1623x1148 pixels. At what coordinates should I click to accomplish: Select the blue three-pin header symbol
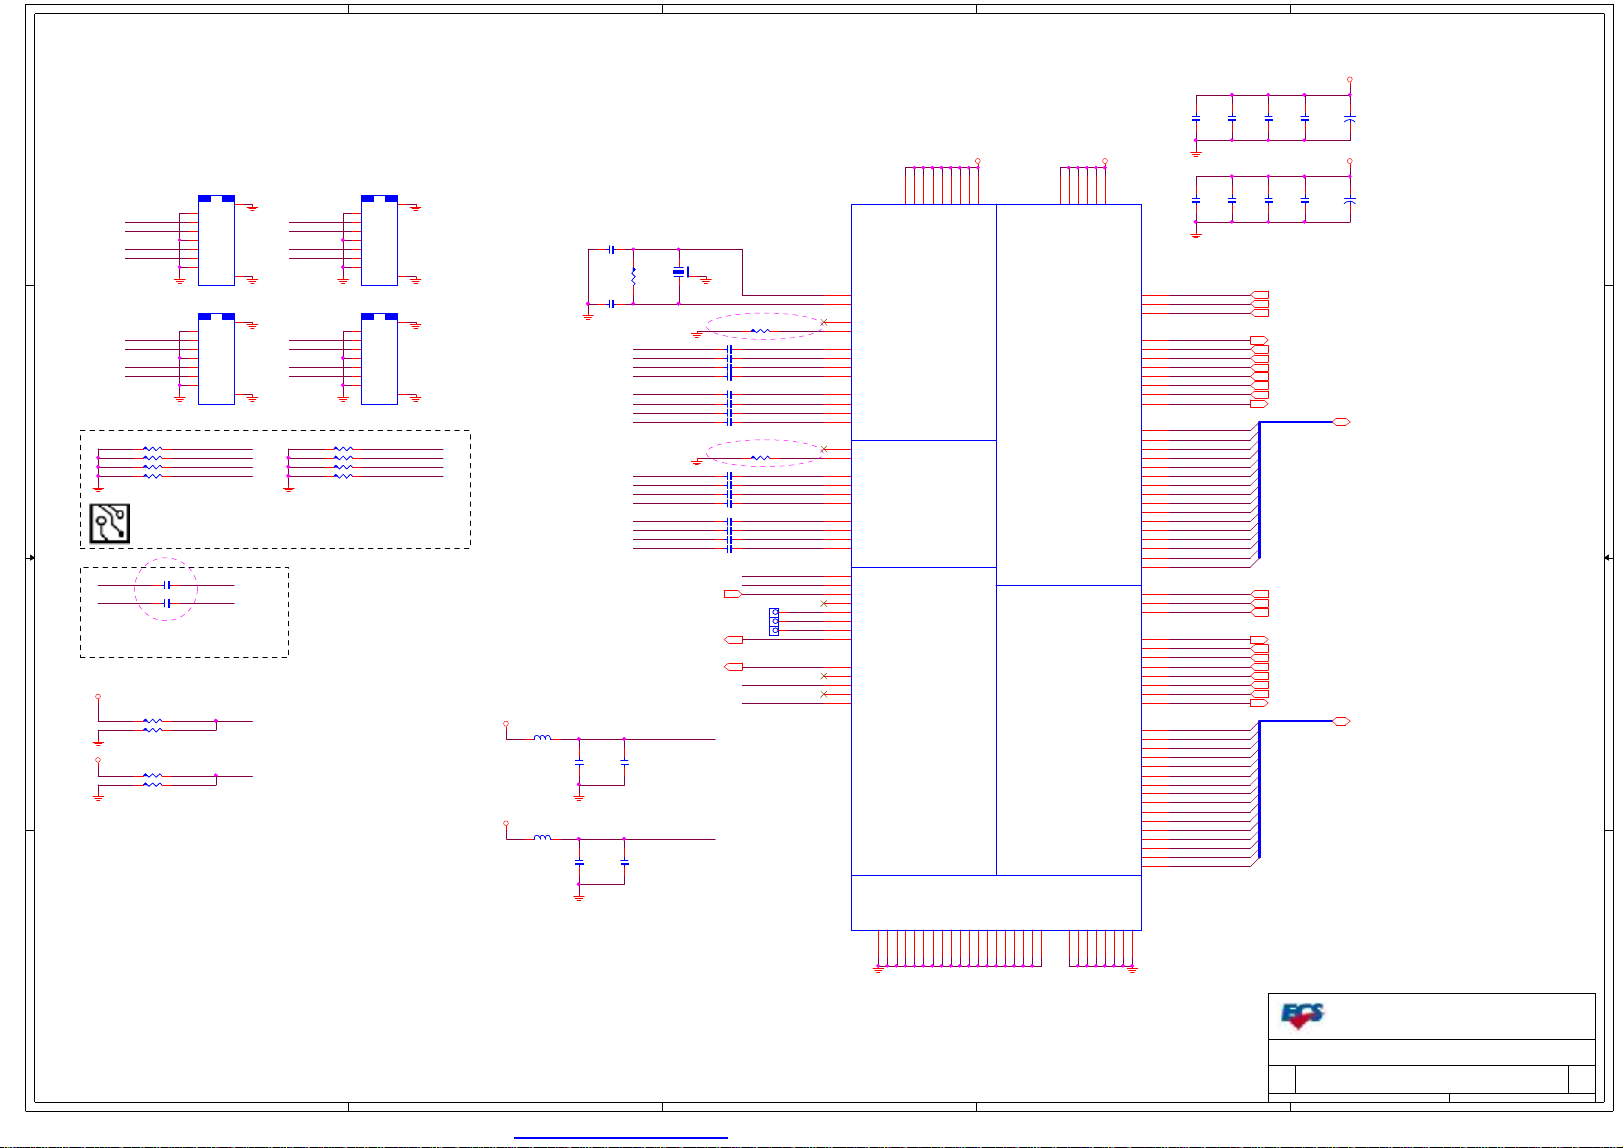coord(774,621)
